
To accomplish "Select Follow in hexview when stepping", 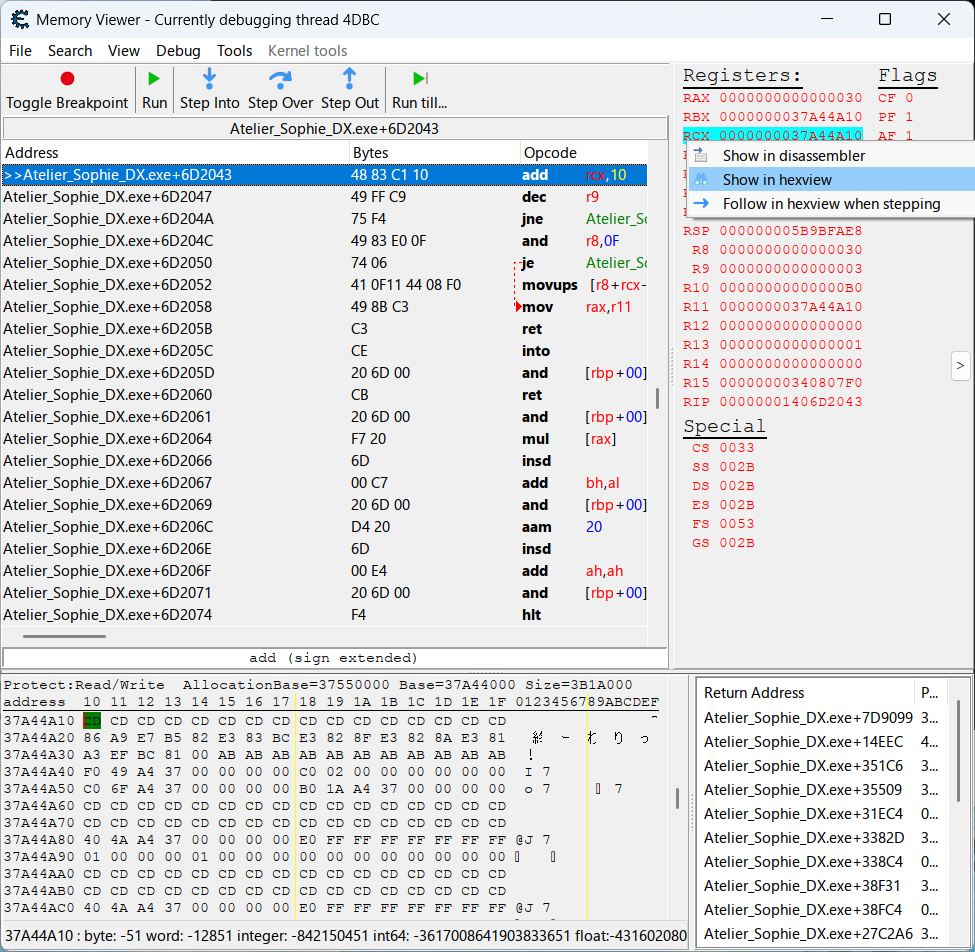I will point(831,204).
